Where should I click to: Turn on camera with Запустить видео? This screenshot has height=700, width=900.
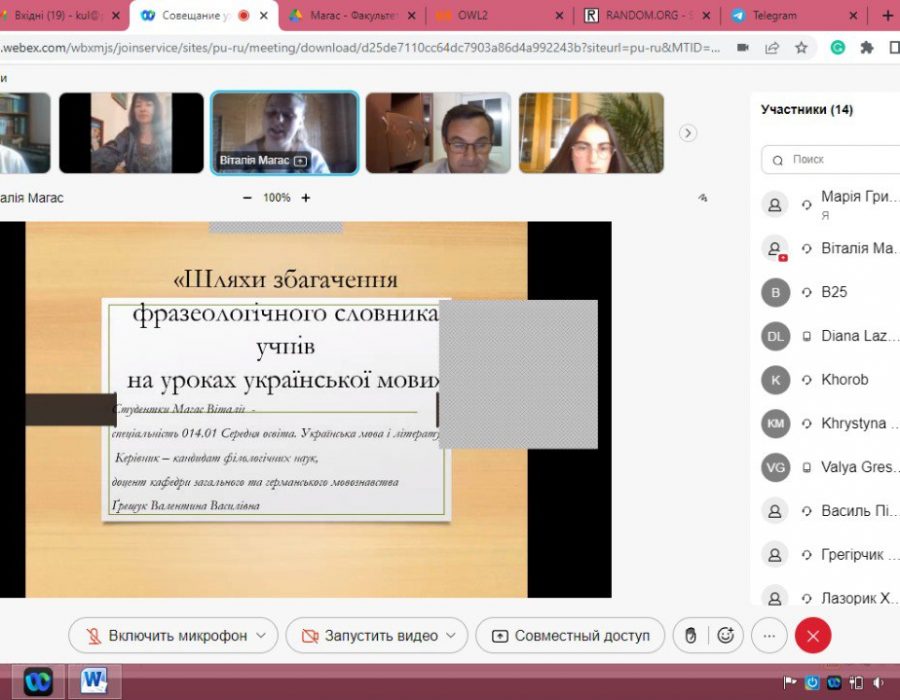pyautogui.click(x=369, y=635)
